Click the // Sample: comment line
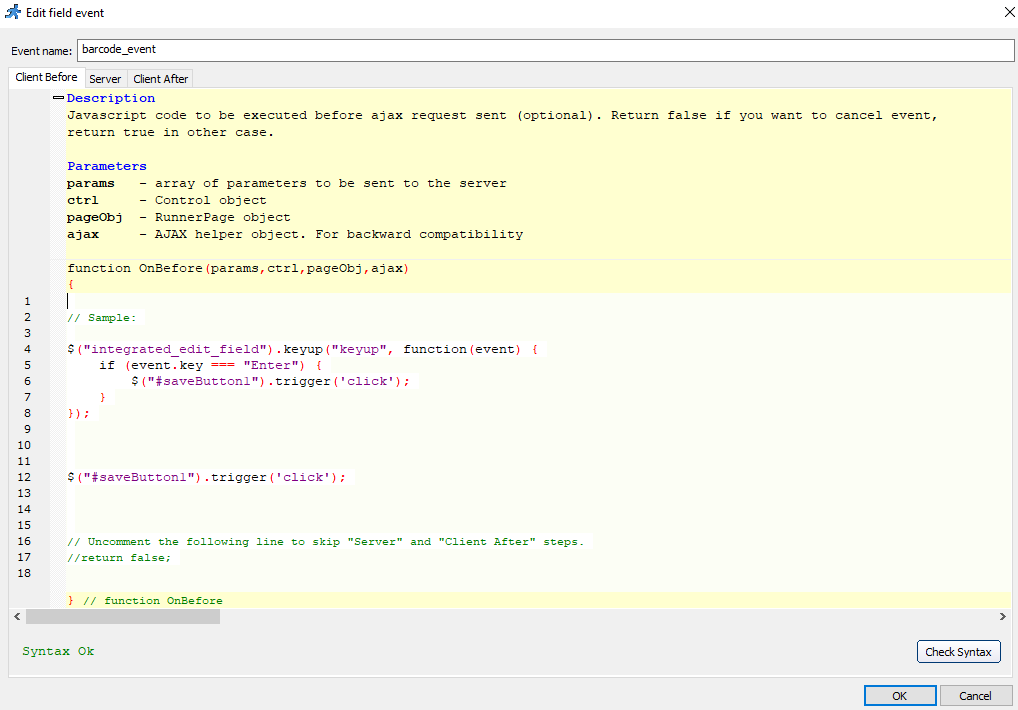1018x710 pixels. coord(100,317)
